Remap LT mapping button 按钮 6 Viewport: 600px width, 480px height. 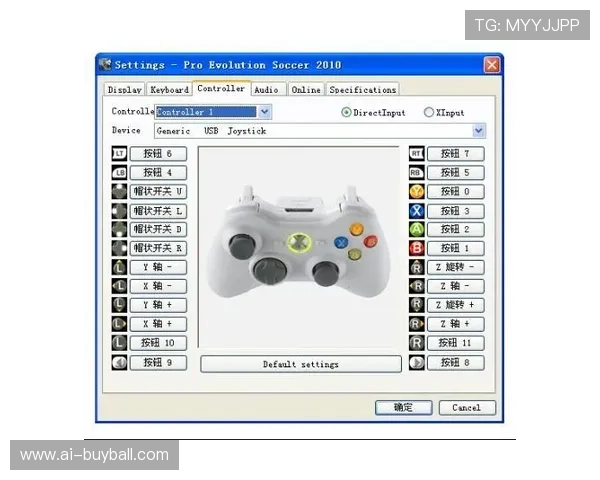click(158, 153)
